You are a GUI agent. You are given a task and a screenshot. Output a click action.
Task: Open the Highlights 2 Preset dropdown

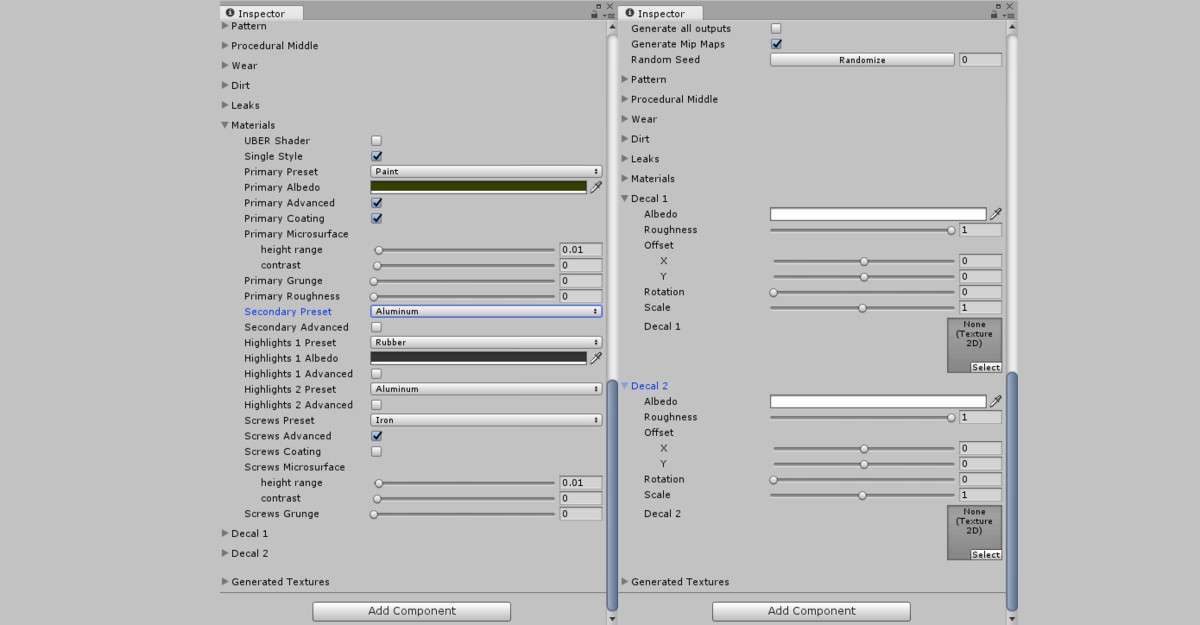tap(486, 389)
